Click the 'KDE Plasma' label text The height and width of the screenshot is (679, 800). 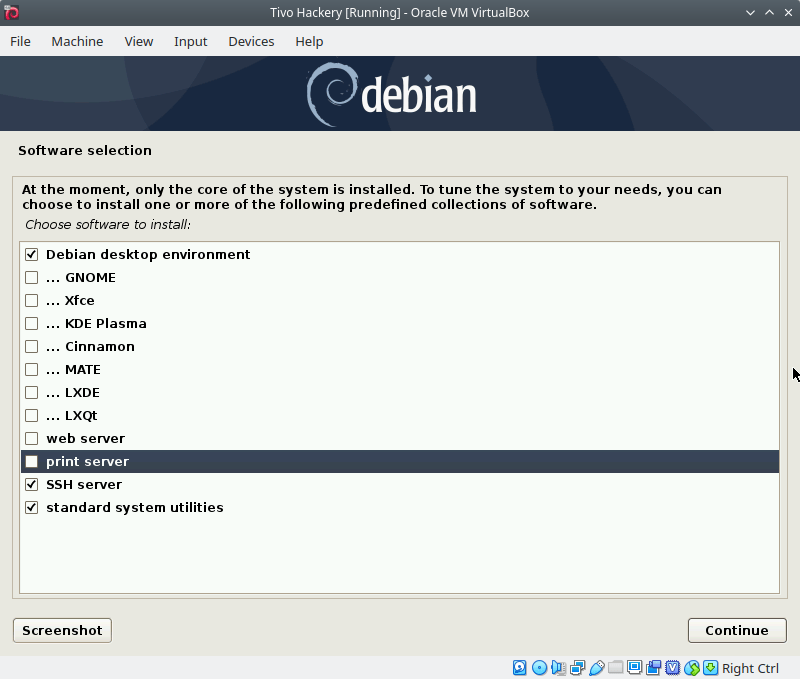pos(106,323)
